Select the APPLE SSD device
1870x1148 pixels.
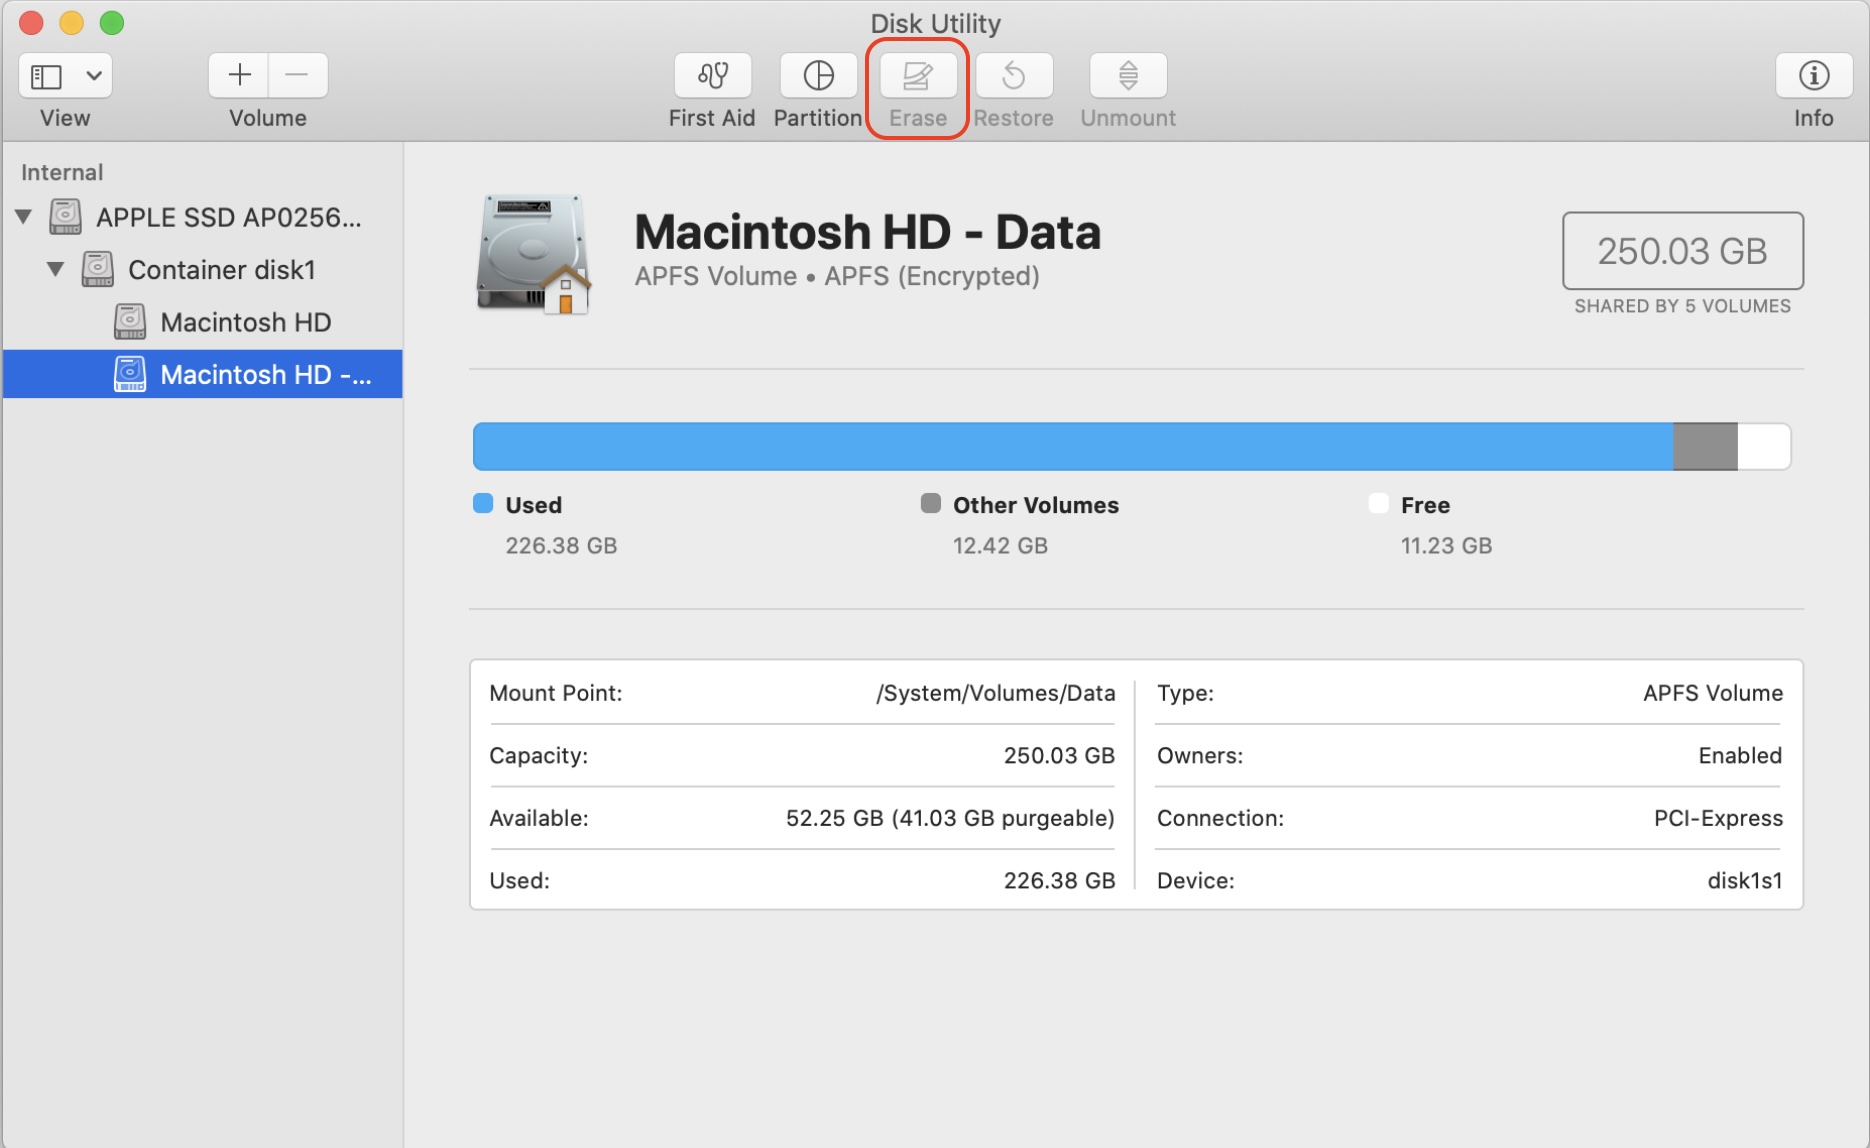coord(228,216)
